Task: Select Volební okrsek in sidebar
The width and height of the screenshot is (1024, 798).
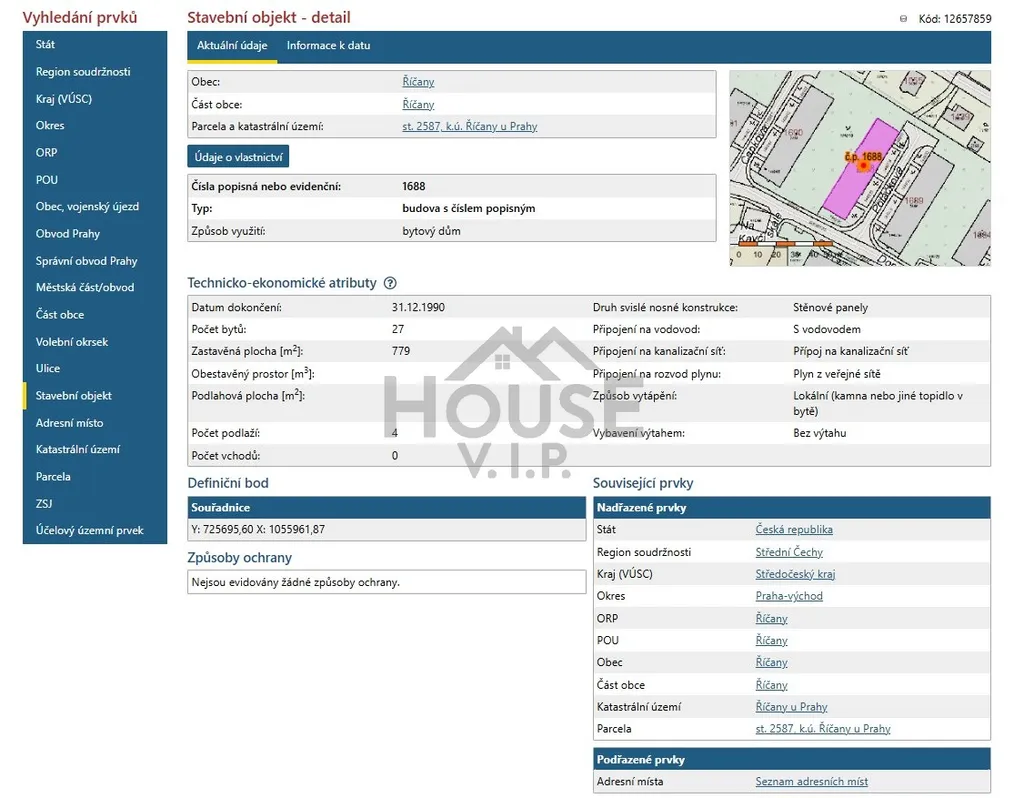Action: 72,342
